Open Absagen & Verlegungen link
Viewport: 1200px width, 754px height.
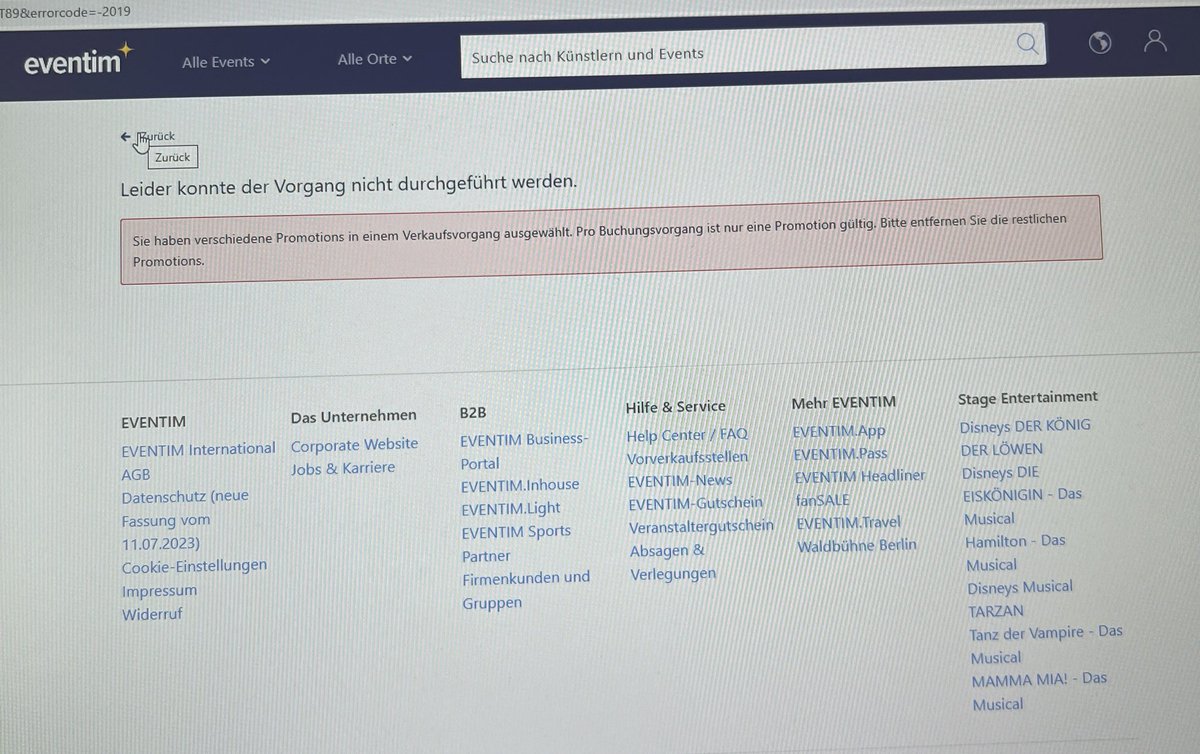(x=672, y=562)
